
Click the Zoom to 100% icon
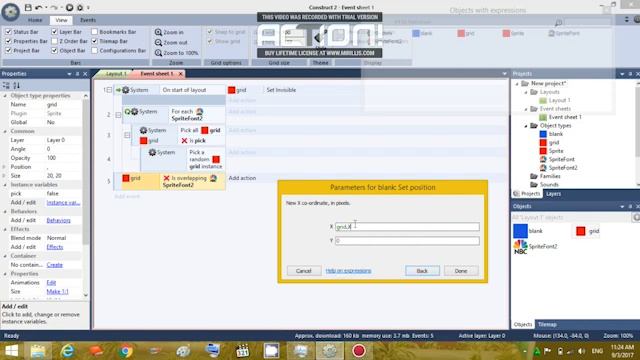[158, 53]
